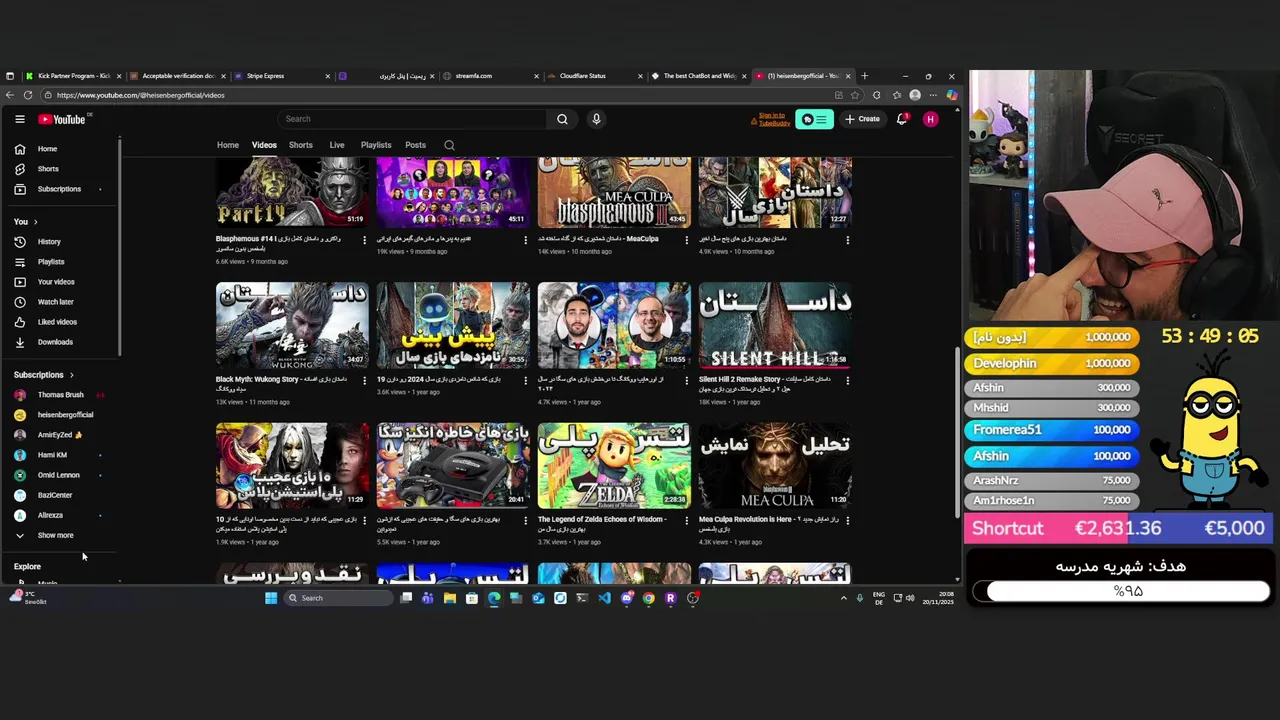
Task: Select the Videos channel tab
Action: 264,145
